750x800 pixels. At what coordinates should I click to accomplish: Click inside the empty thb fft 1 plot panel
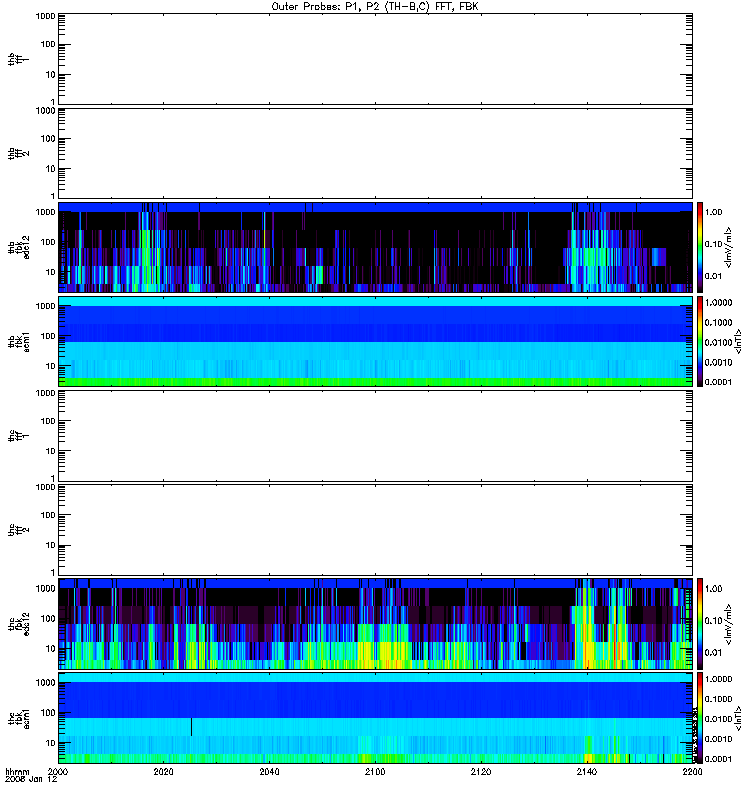375,59
